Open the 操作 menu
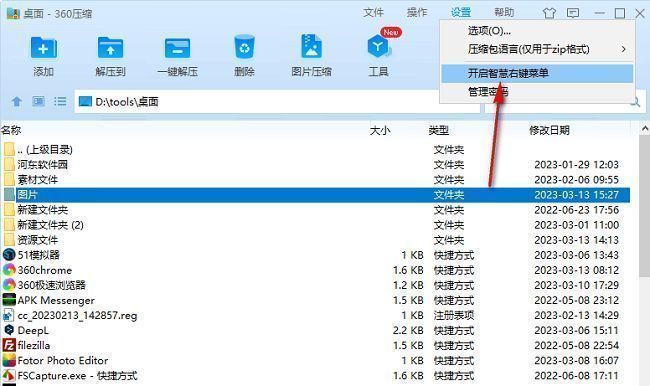This screenshot has height=386, width=650. tap(417, 12)
